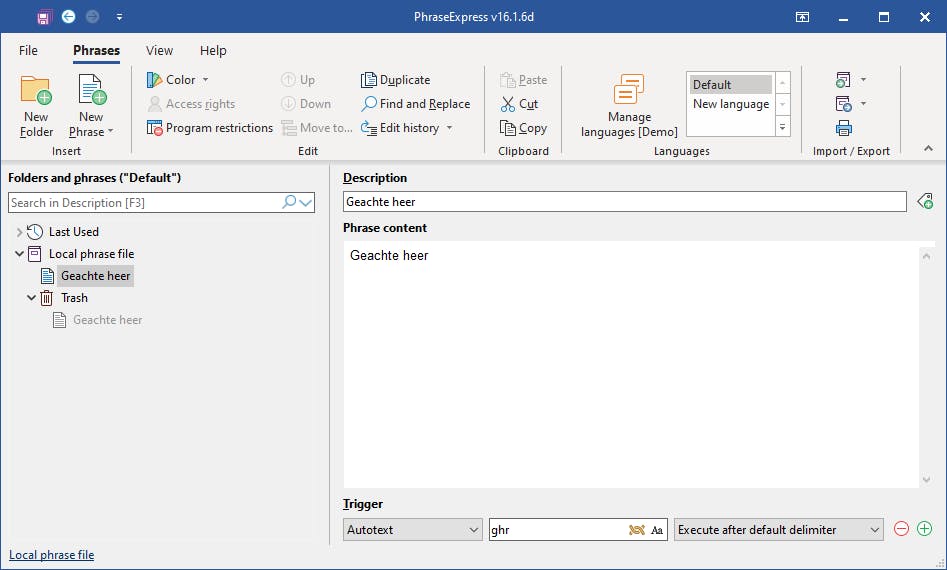Toggle case sensitivity Aa in trigger field
Image resolution: width=947 pixels, height=570 pixels.
click(x=657, y=530)
